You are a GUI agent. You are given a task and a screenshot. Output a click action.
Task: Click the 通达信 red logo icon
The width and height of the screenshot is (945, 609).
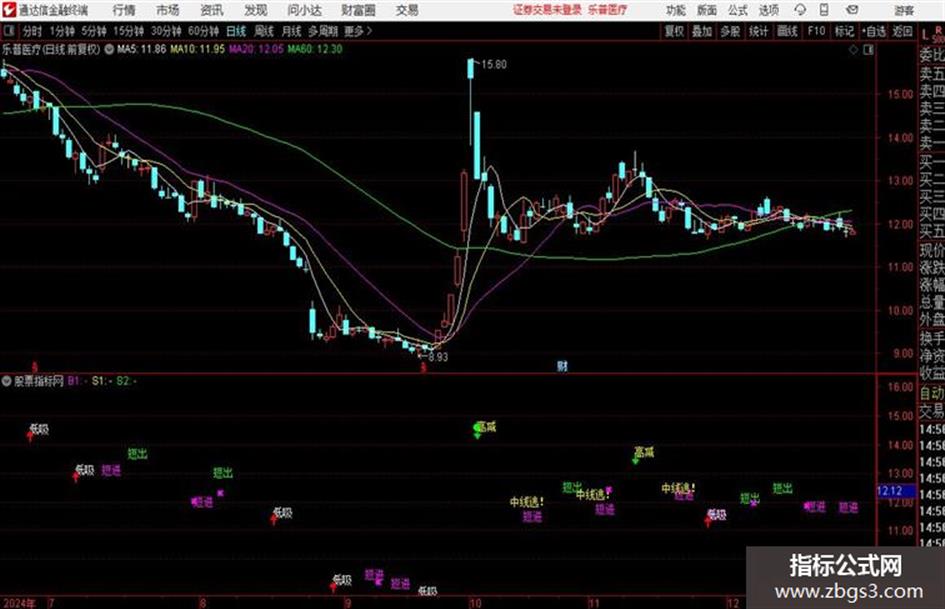9,10
